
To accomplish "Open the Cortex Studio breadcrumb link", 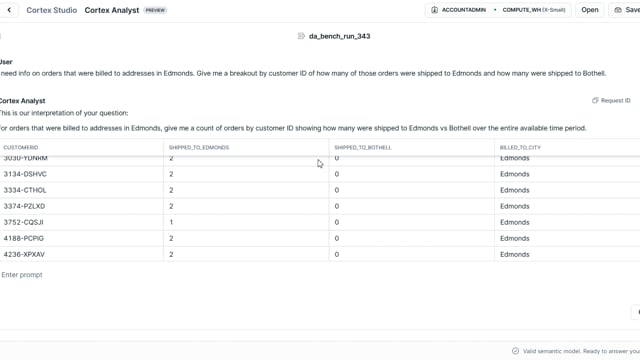I will pos(51,10).
